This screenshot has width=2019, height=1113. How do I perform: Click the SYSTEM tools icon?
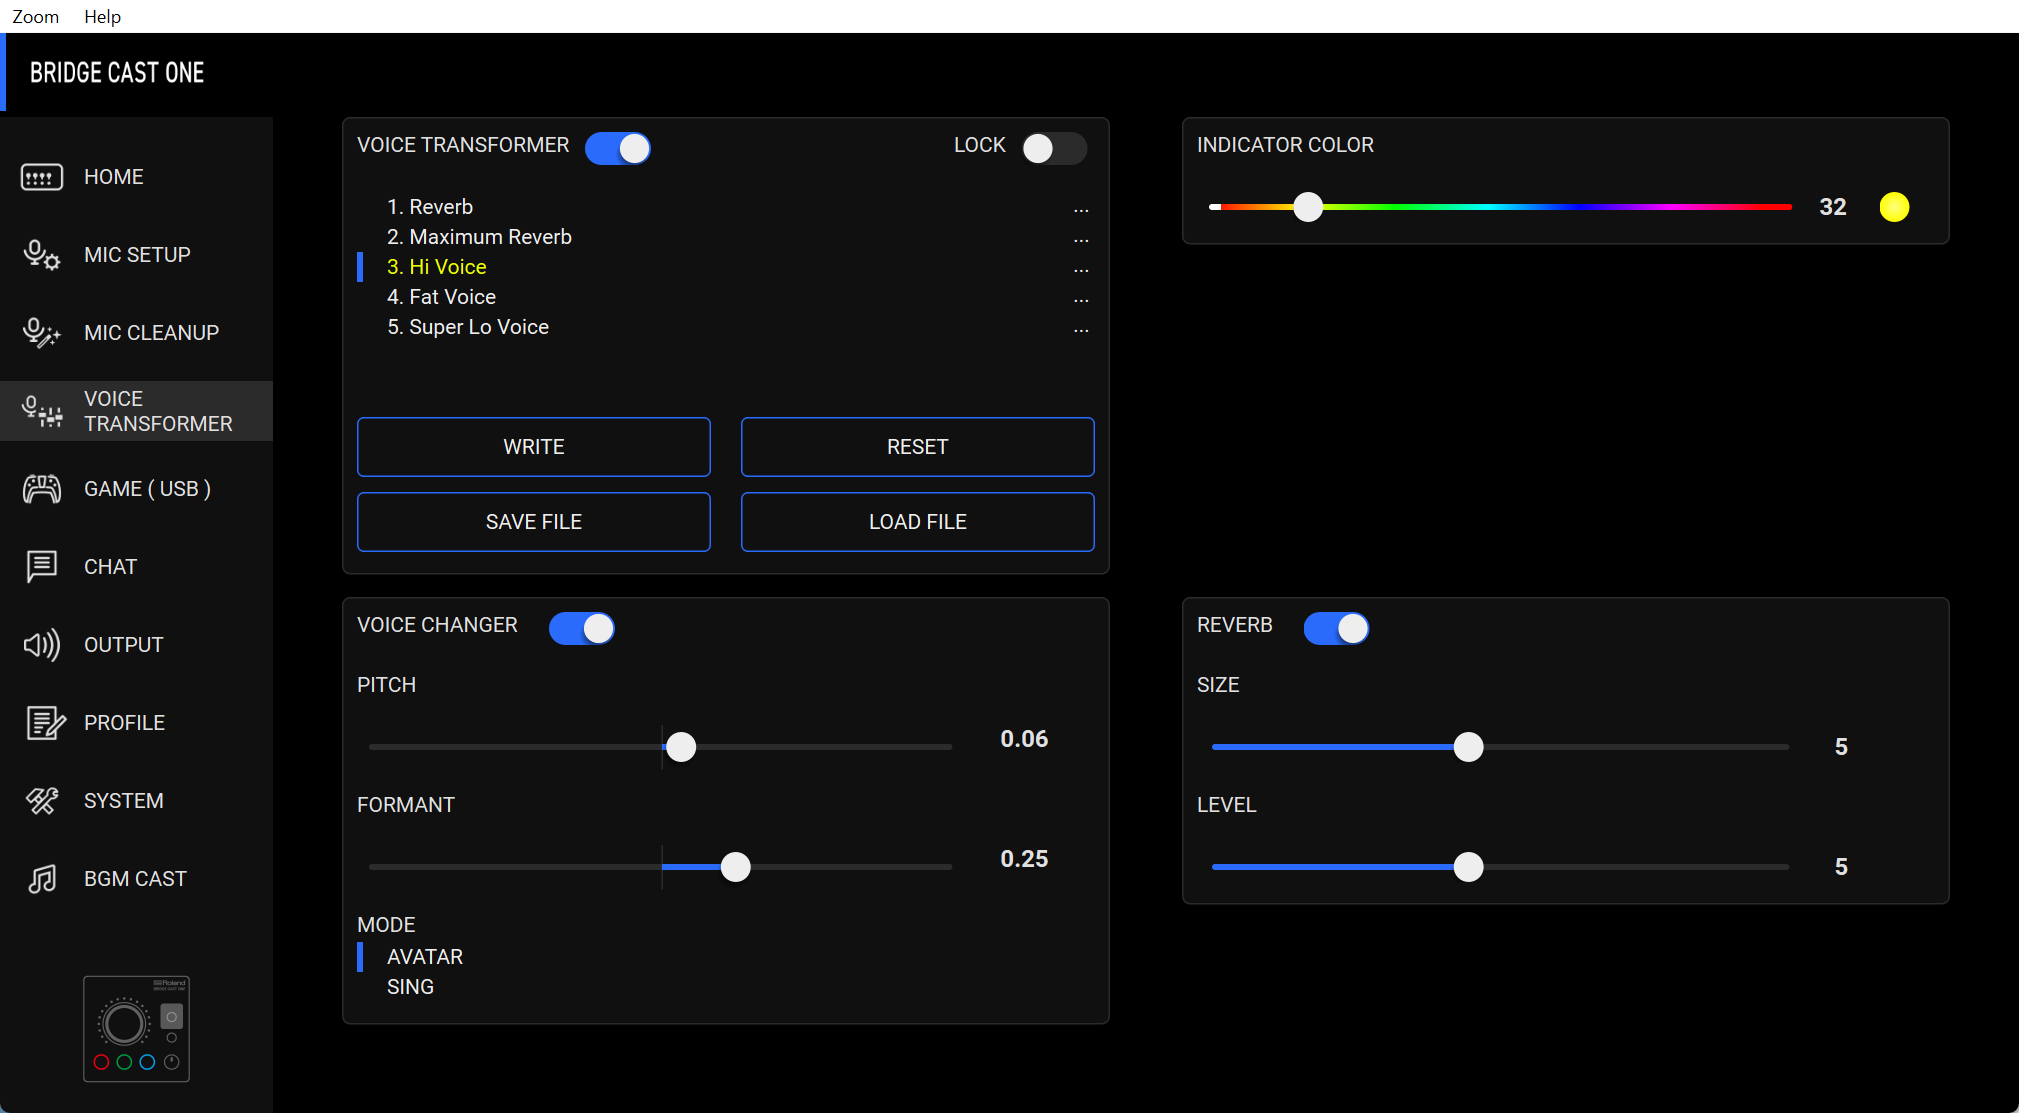click(x=42, y=801)
